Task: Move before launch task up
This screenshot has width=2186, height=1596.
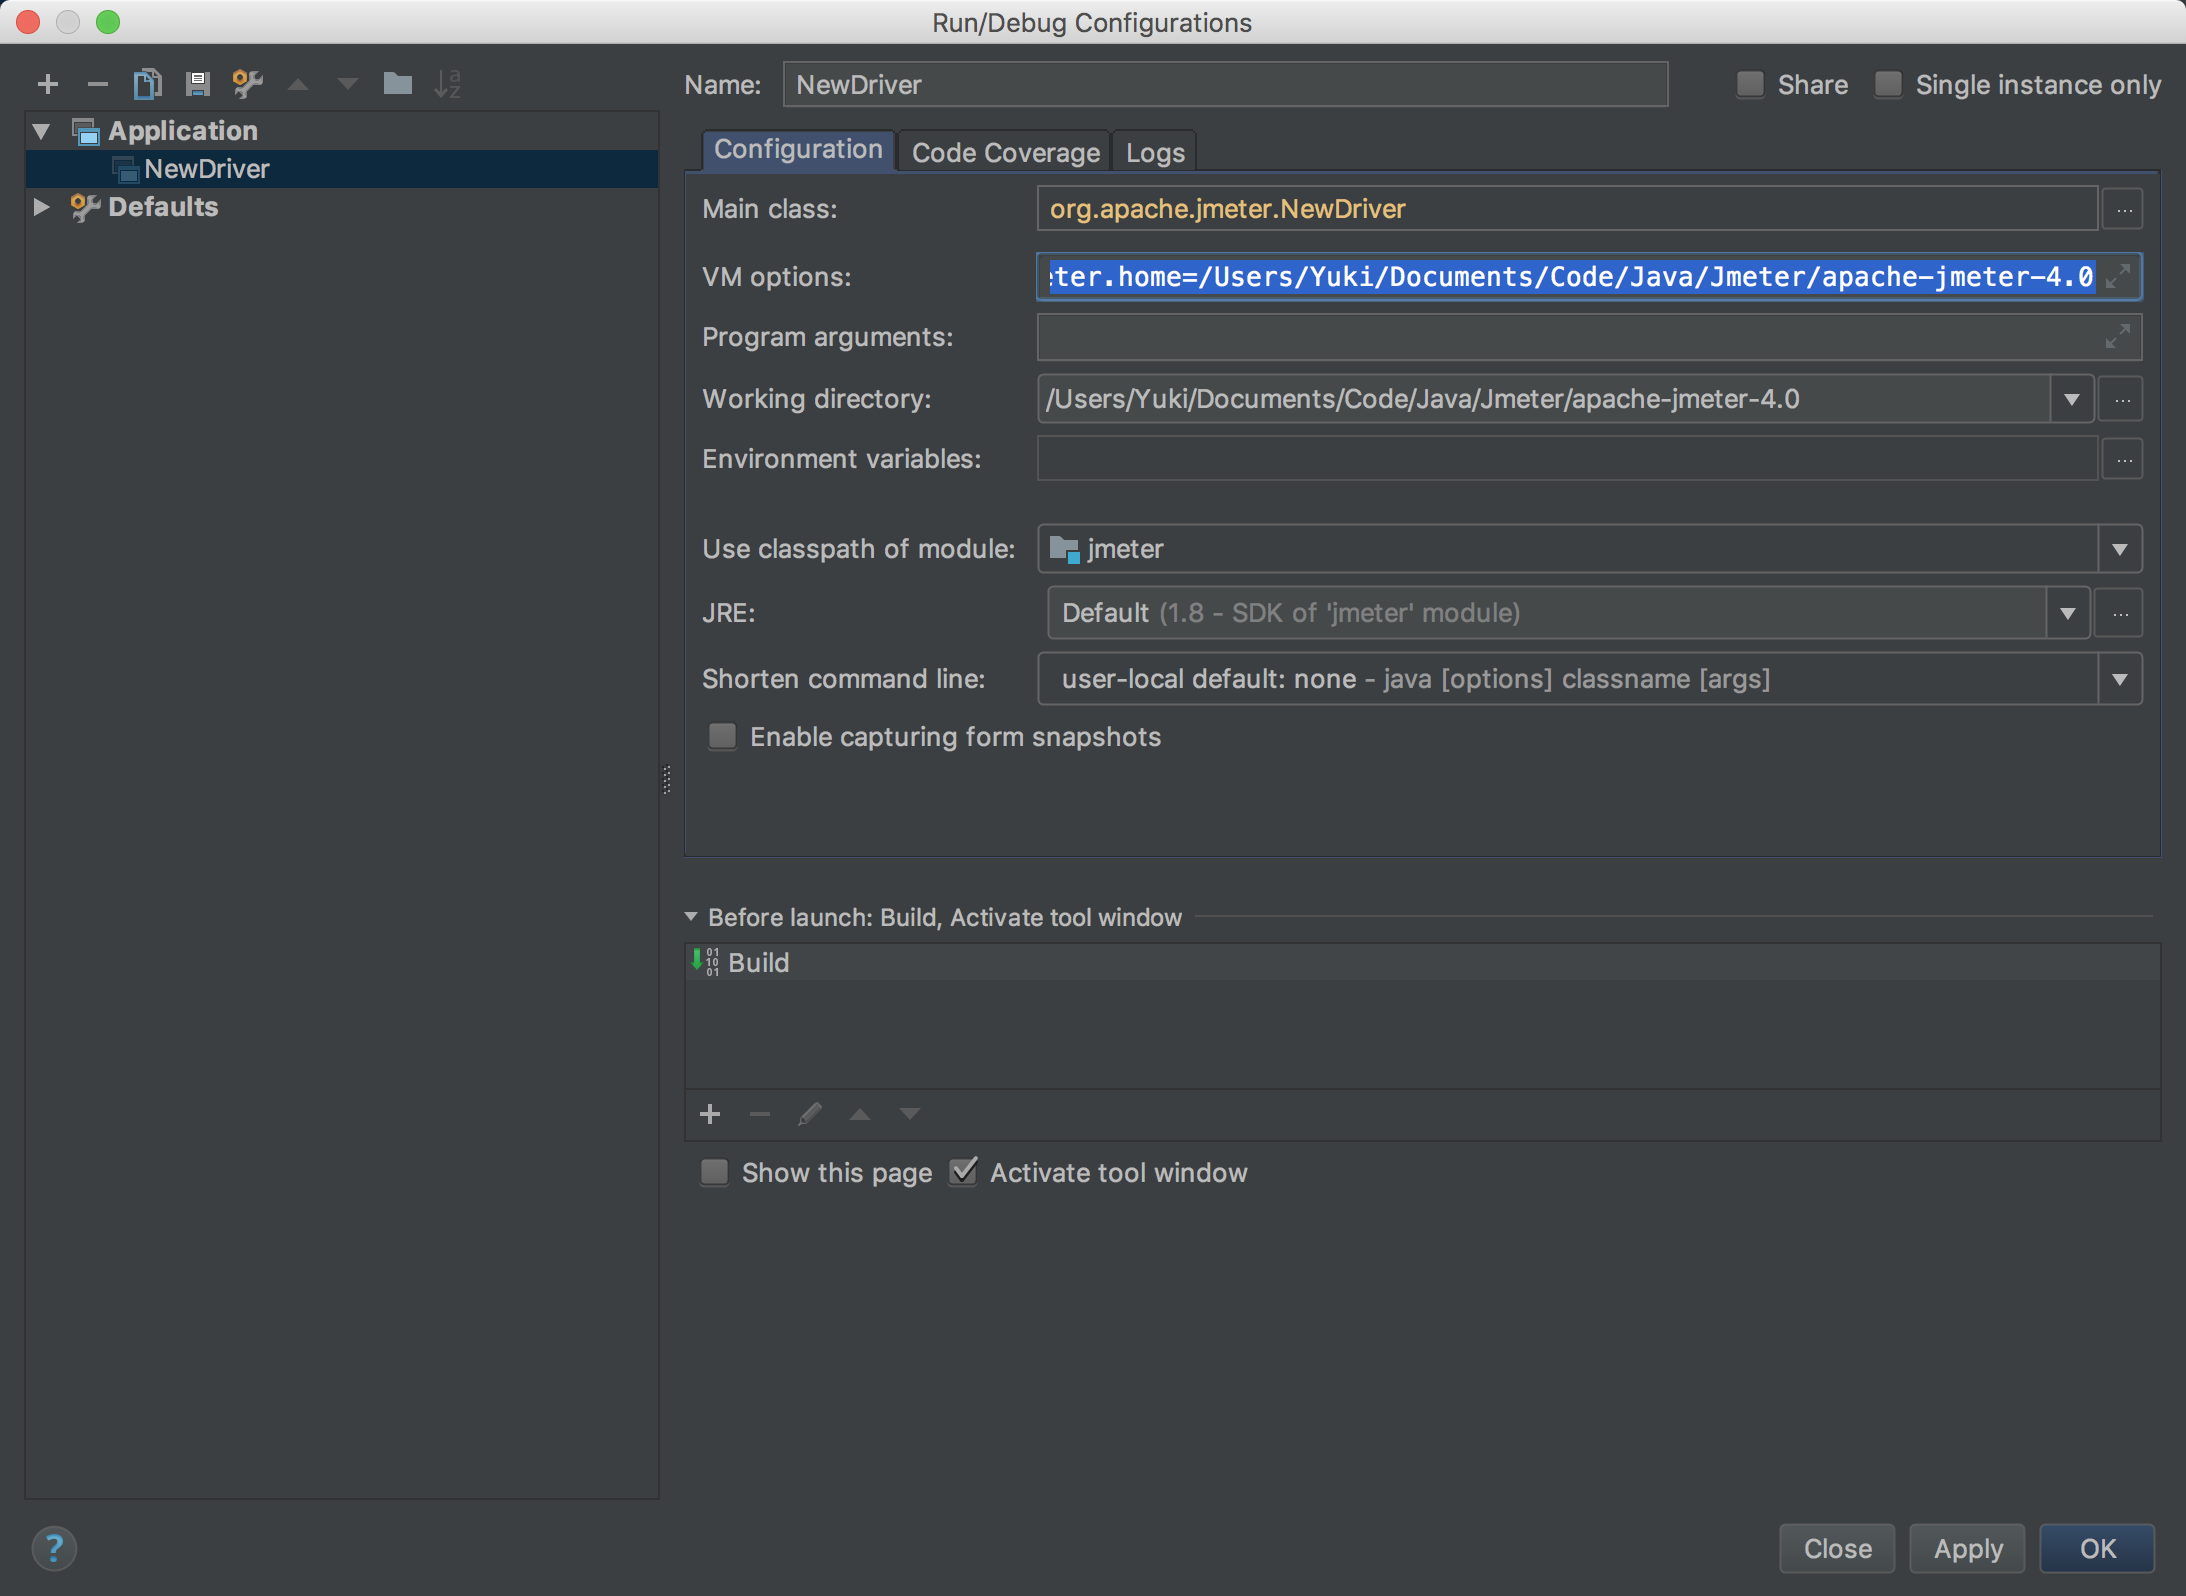Action: (860, 1114)
